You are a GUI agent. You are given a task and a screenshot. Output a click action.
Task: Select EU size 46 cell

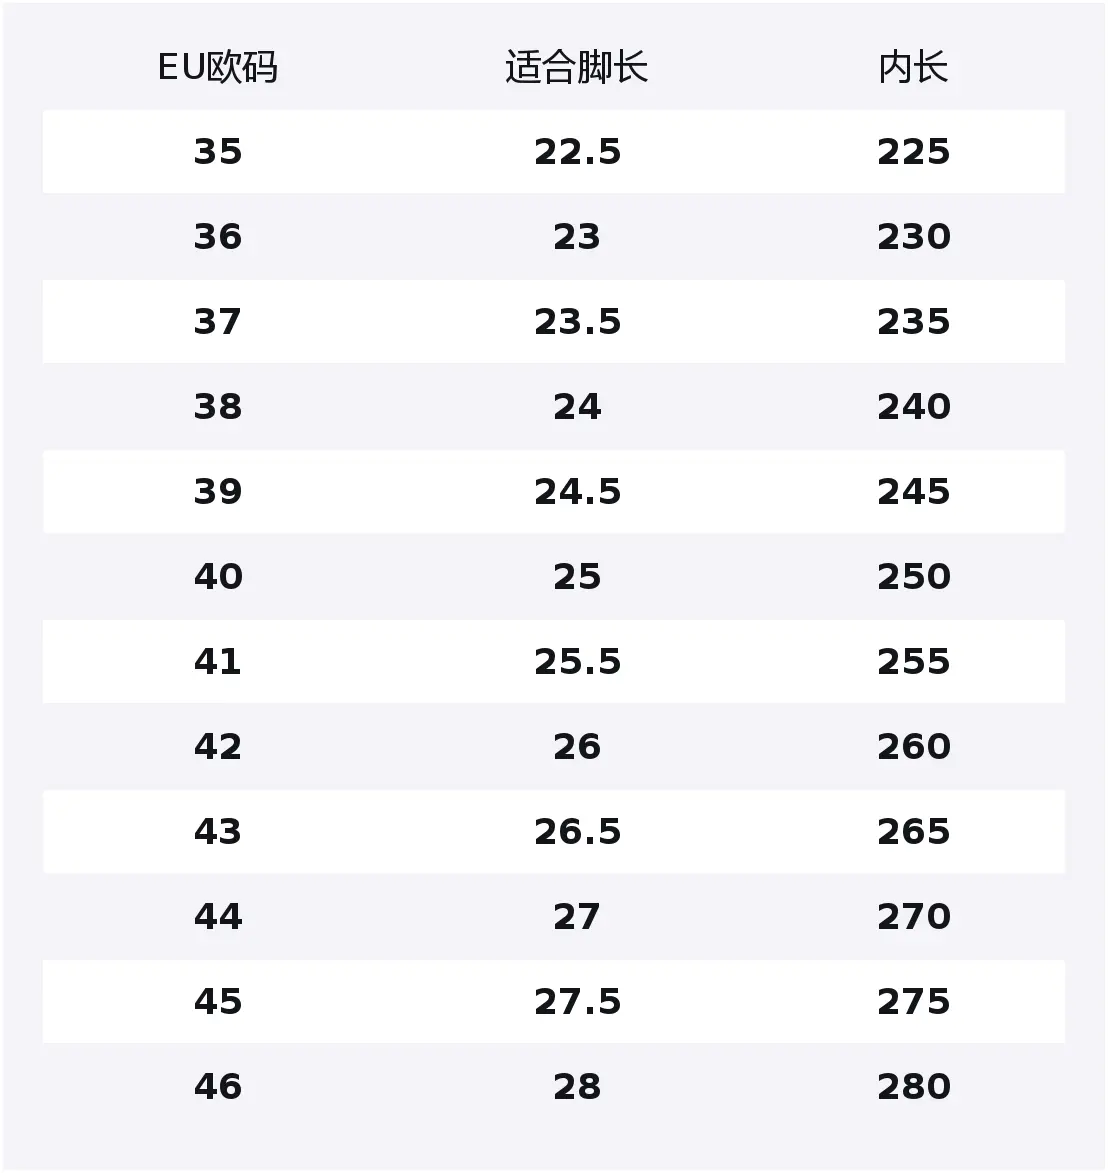218,1087
